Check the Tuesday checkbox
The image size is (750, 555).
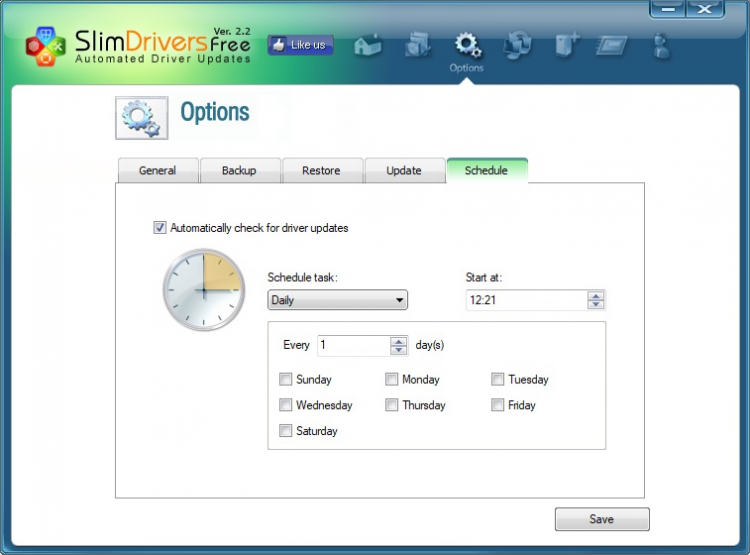(497, 379)
